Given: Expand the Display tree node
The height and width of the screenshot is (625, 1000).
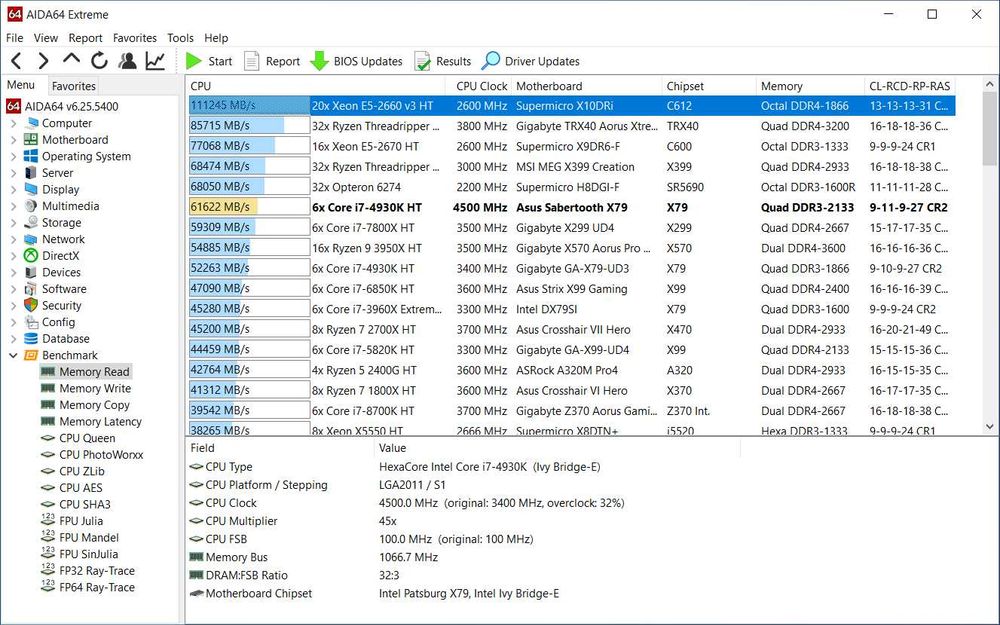Looking at the screenshot, I should 13,189.
